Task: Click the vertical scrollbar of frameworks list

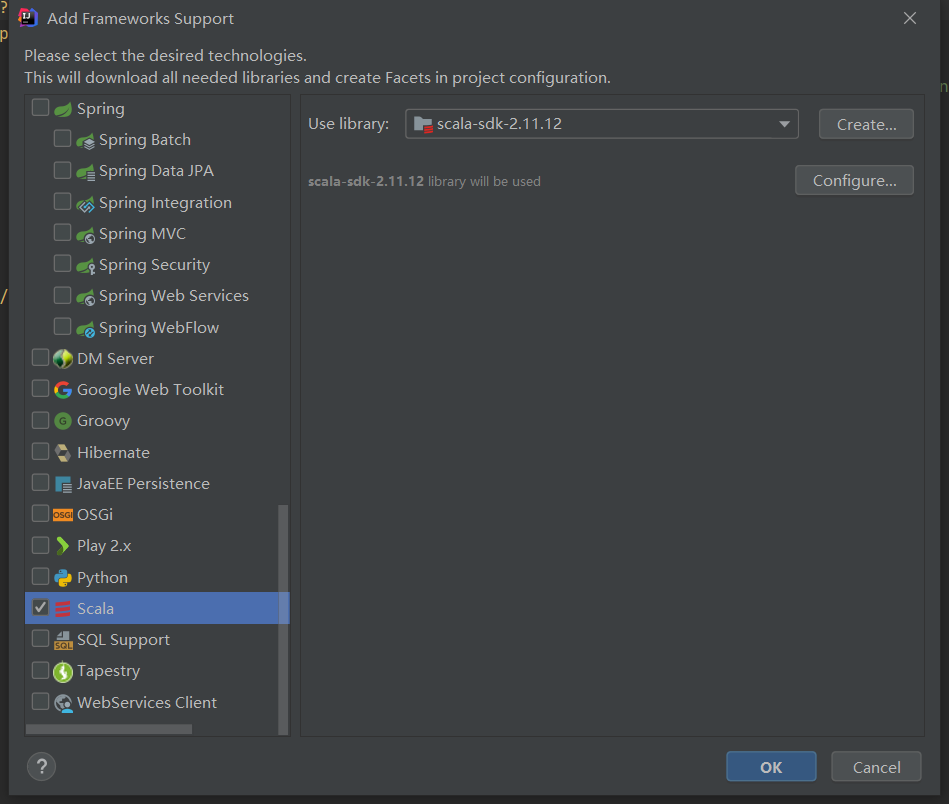Action: 283,619
